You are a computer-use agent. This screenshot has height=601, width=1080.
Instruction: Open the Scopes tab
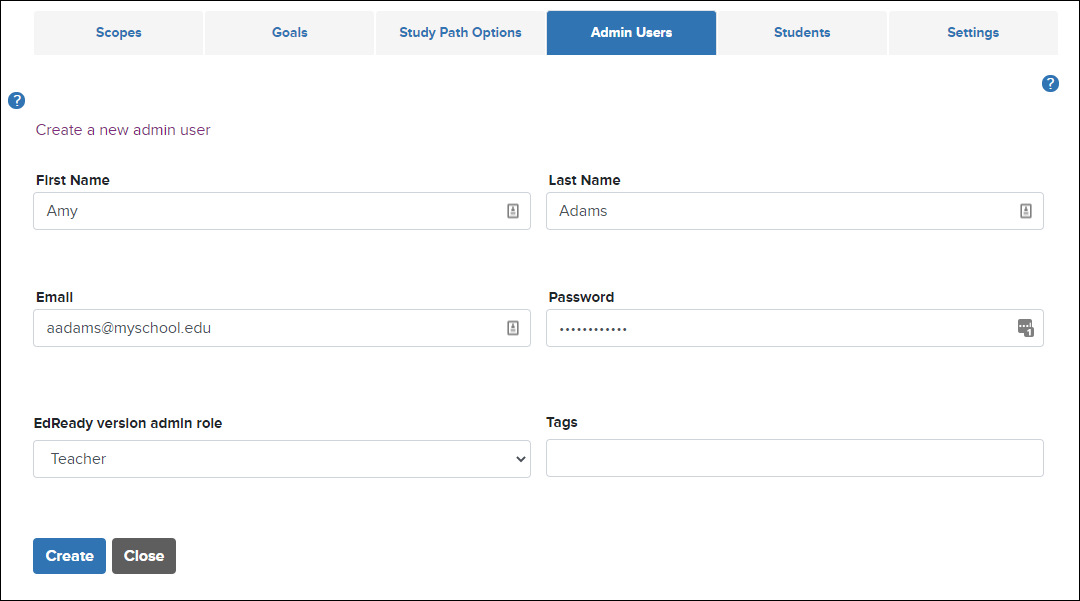click(118, 32)
